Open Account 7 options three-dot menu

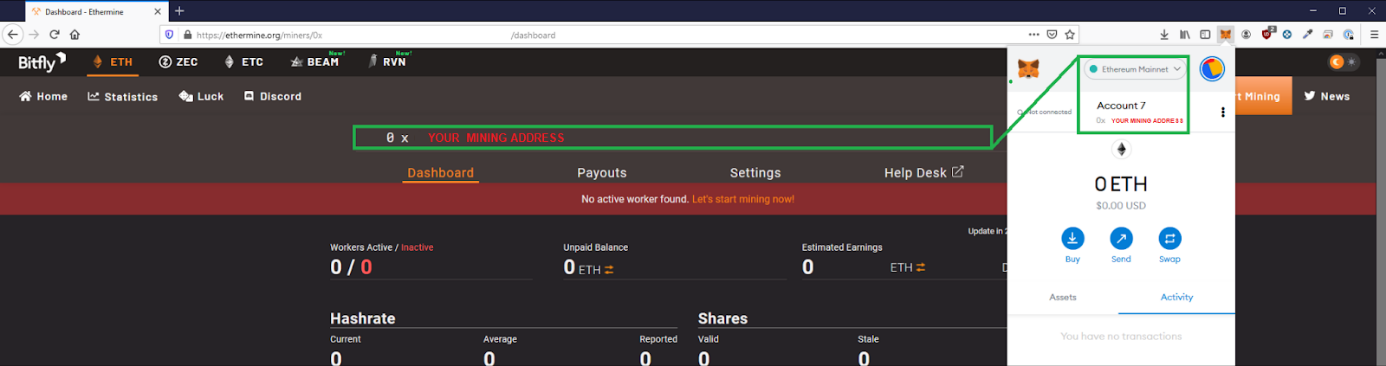pyautogui.click(x=1222, y=113)
